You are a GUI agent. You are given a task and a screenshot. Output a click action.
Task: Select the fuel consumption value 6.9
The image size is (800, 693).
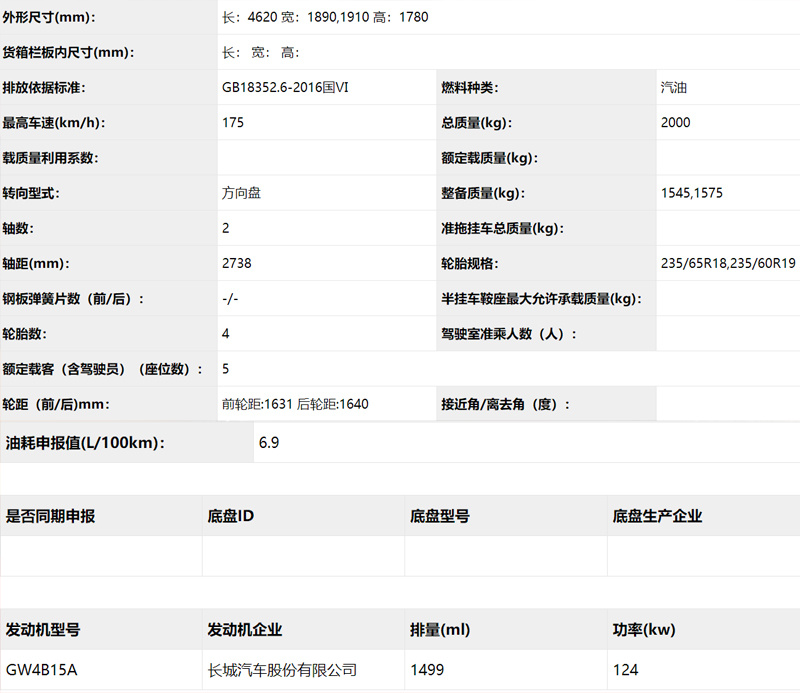click(x=269, y=442)
